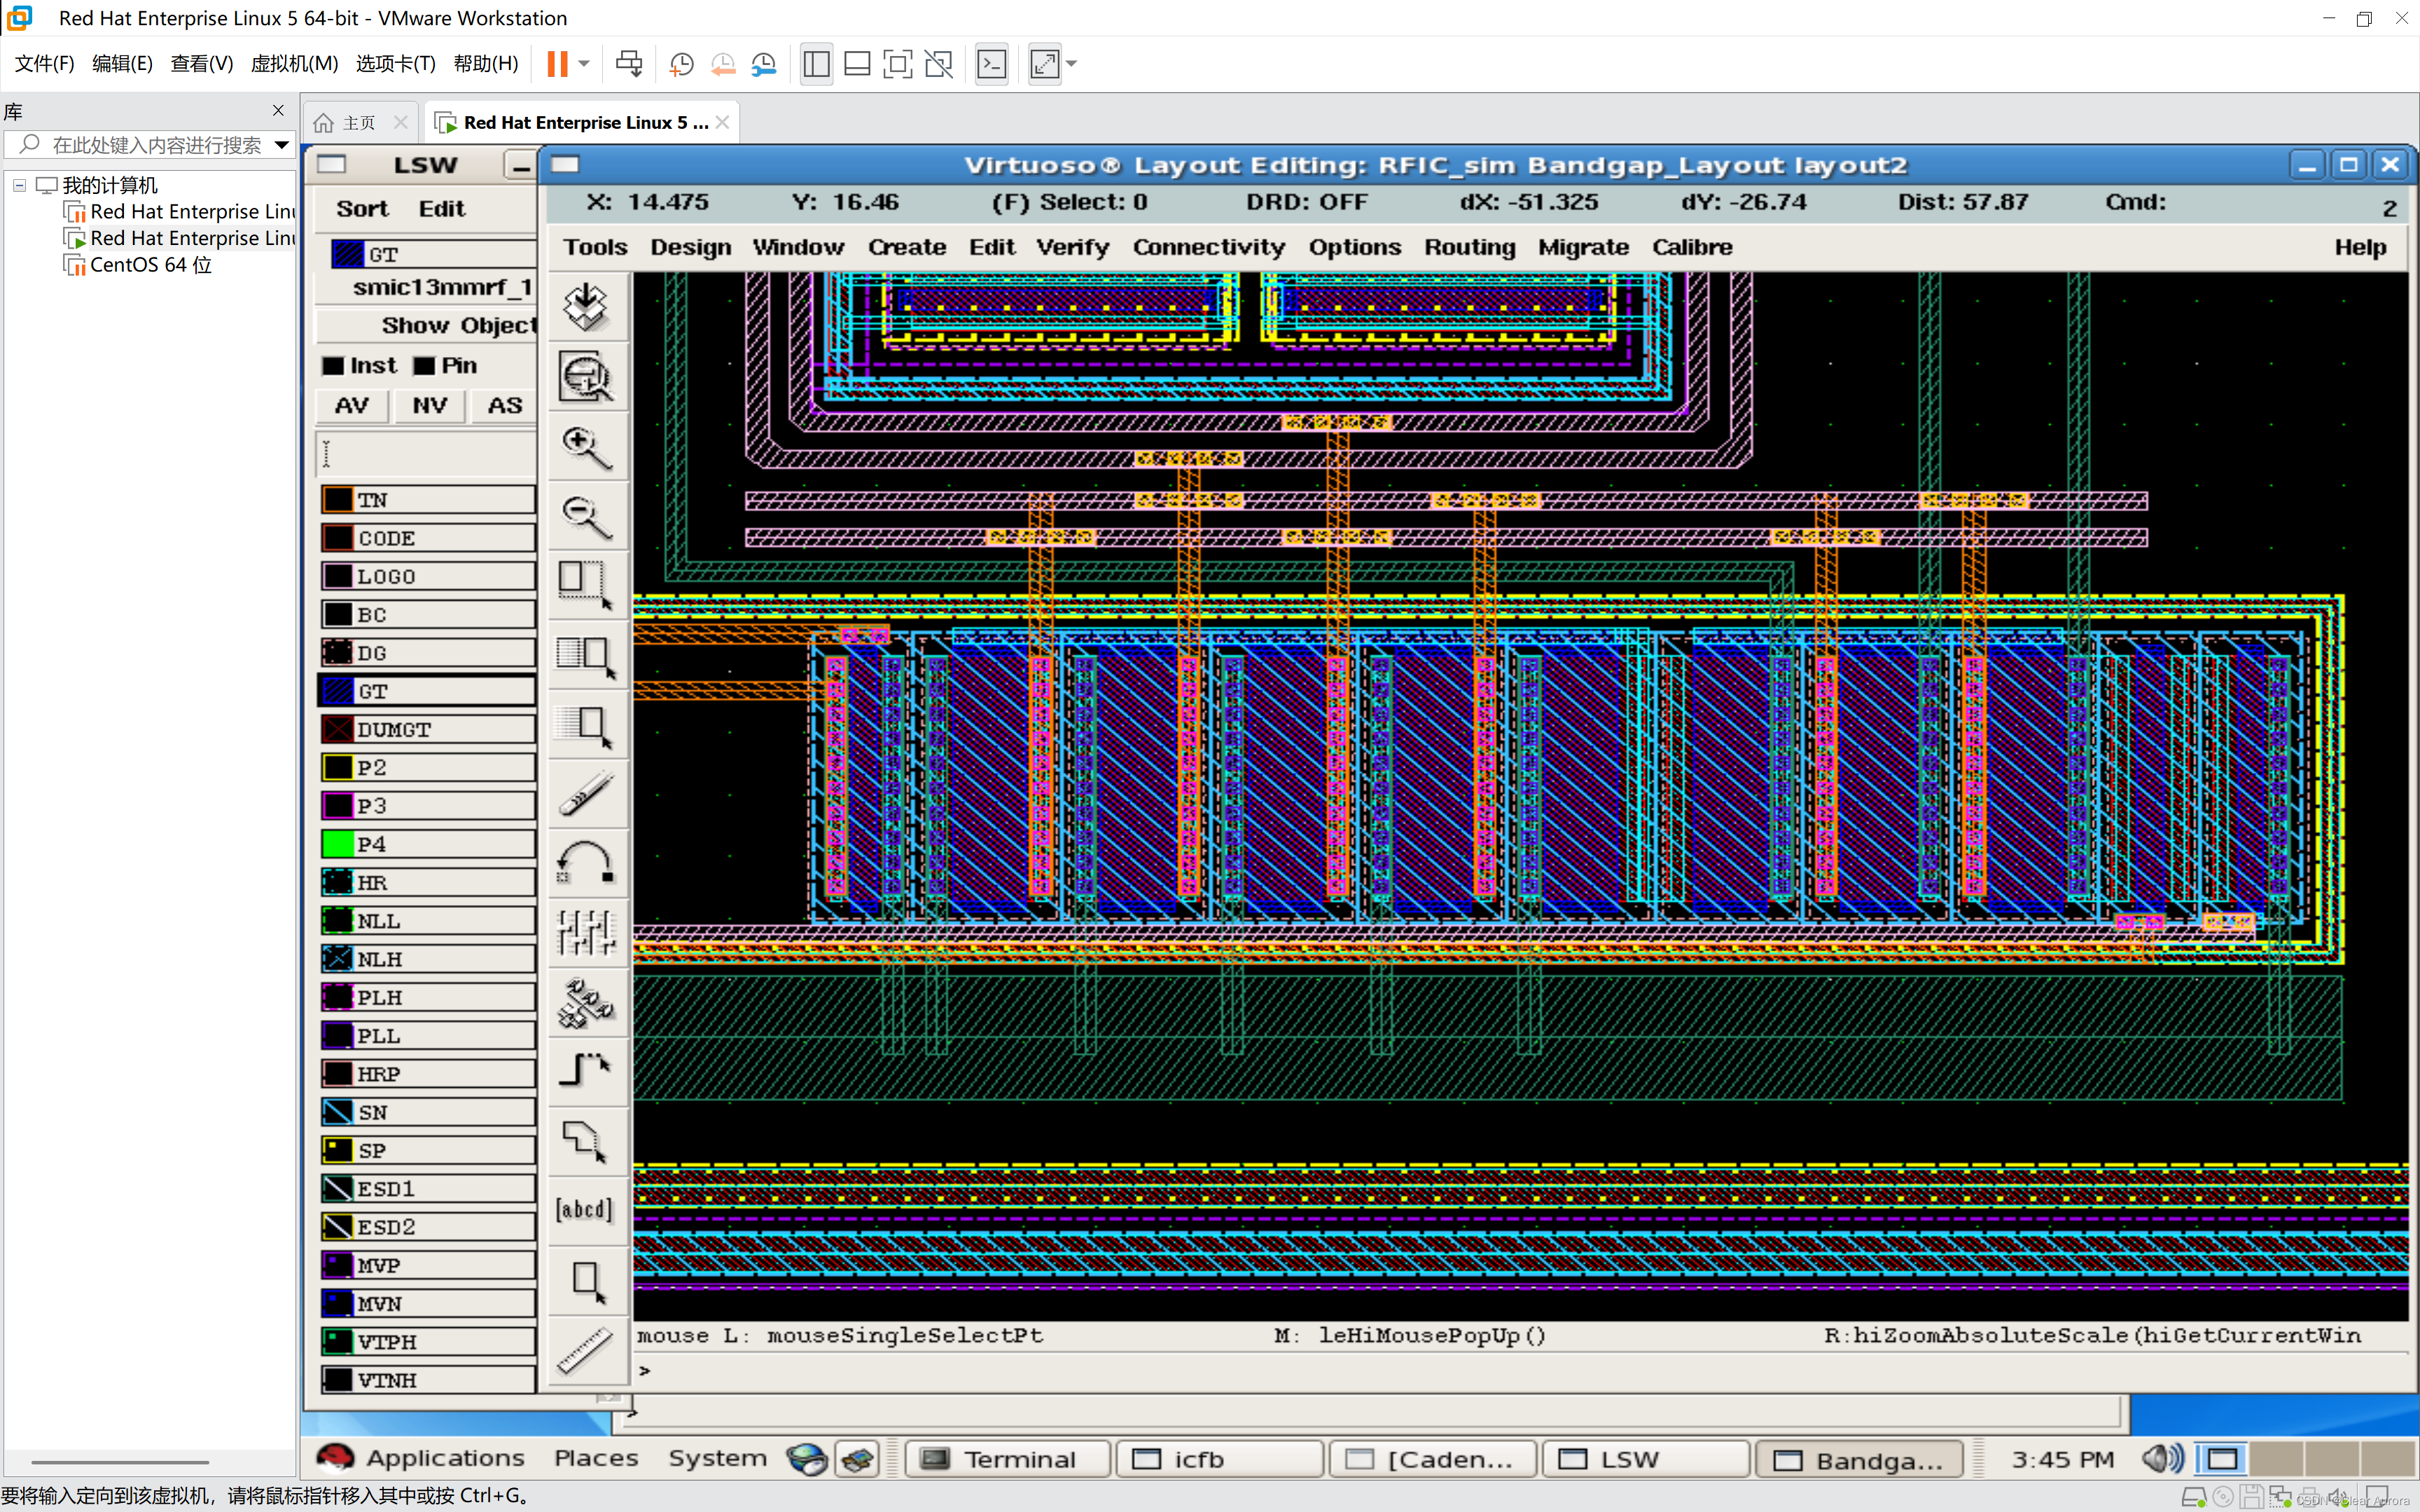2420x1512 pixels.
Task: Collapse the 我的计算机 tree node
Action: click(19, 185)
